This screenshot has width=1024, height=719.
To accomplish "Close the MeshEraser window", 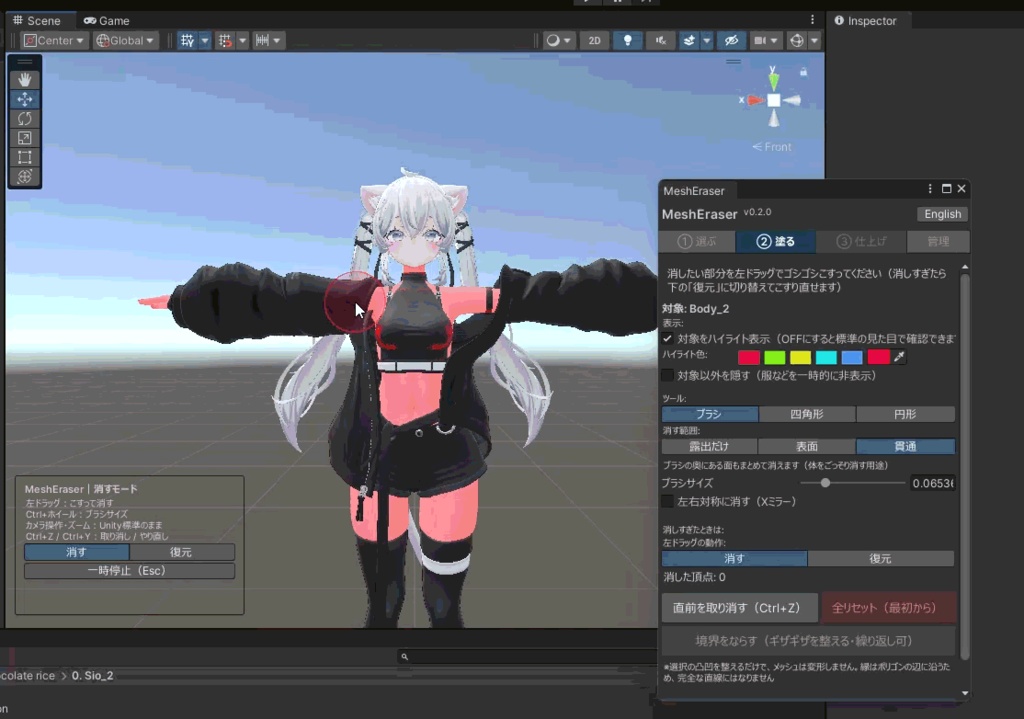I will tap(961, 189).
